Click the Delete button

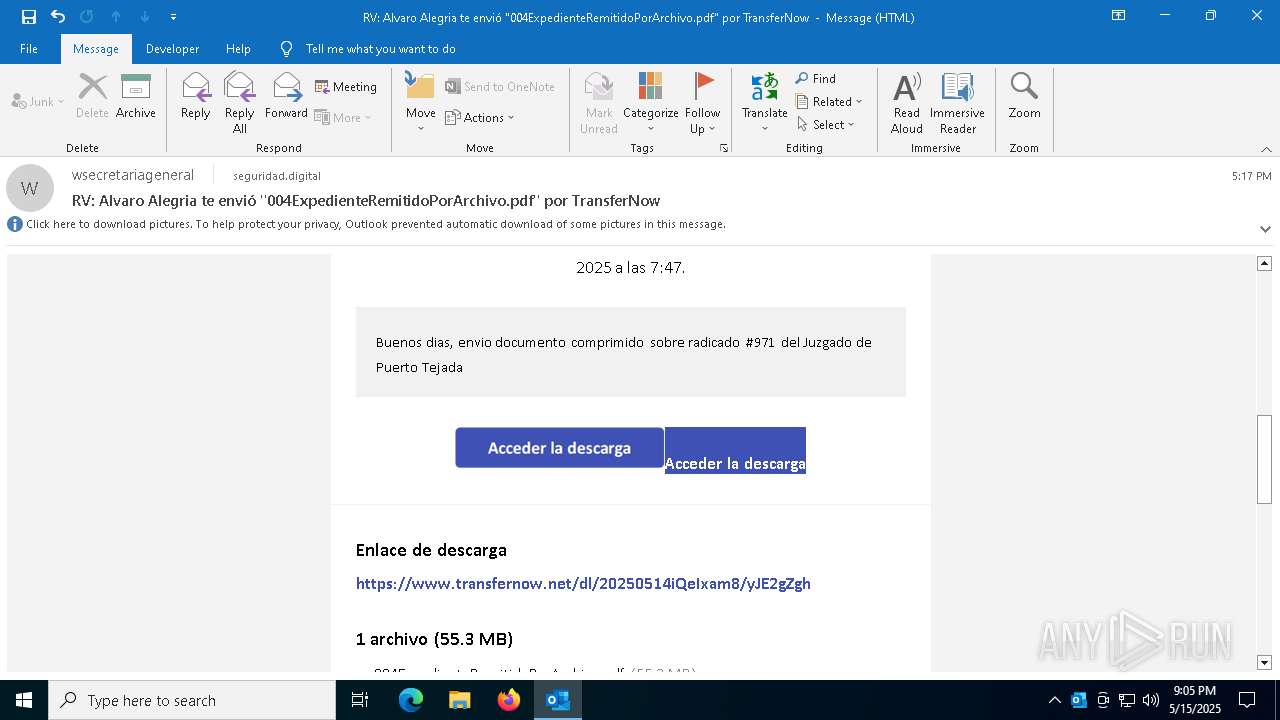click(92, 97)
